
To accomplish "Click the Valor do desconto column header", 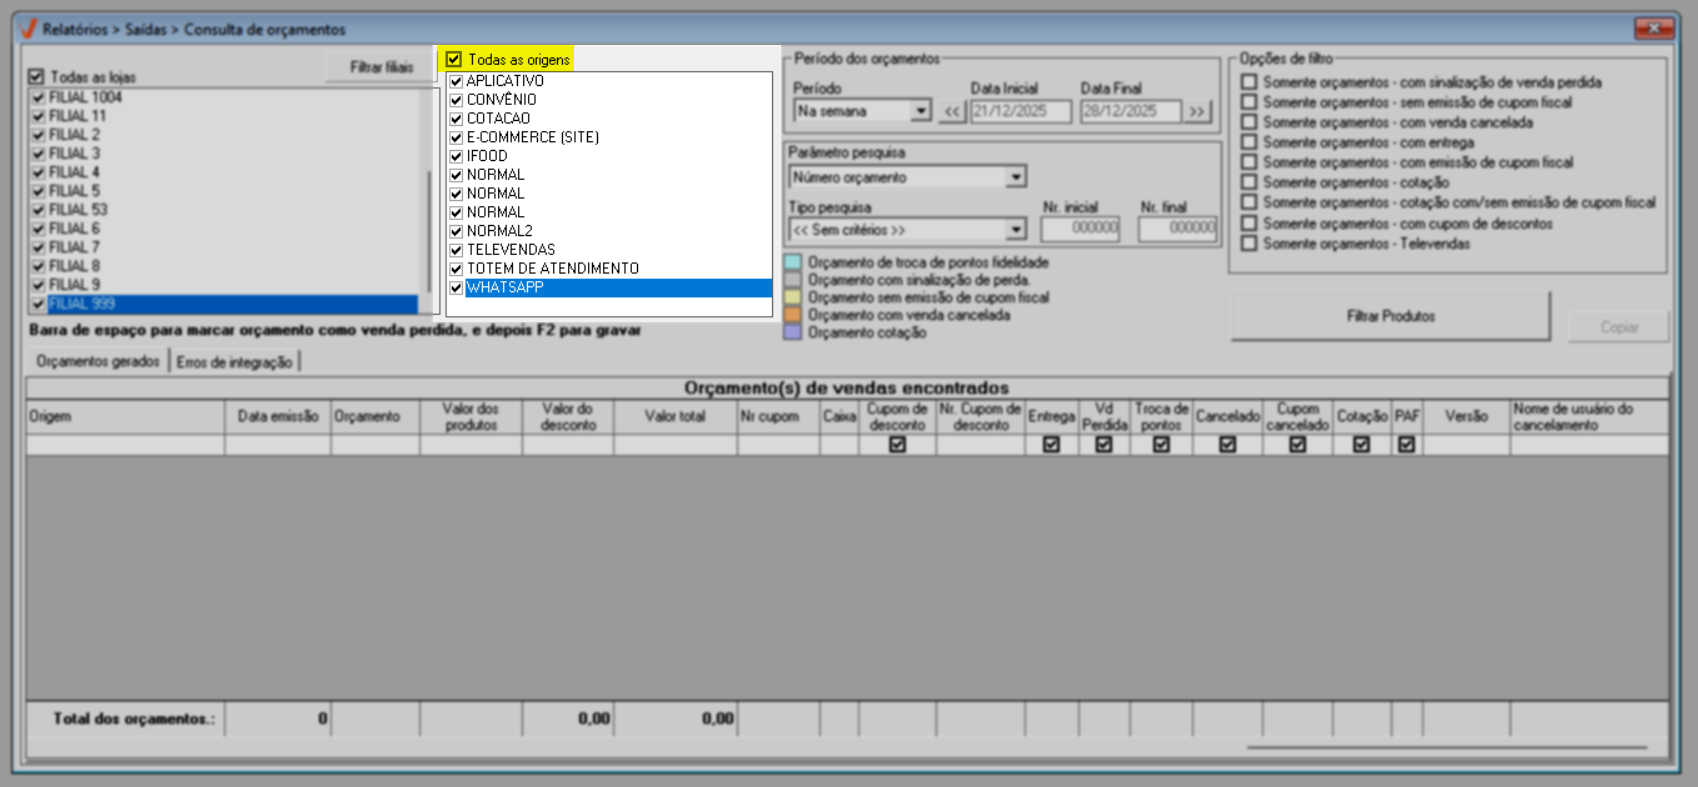I will point(568,417).
